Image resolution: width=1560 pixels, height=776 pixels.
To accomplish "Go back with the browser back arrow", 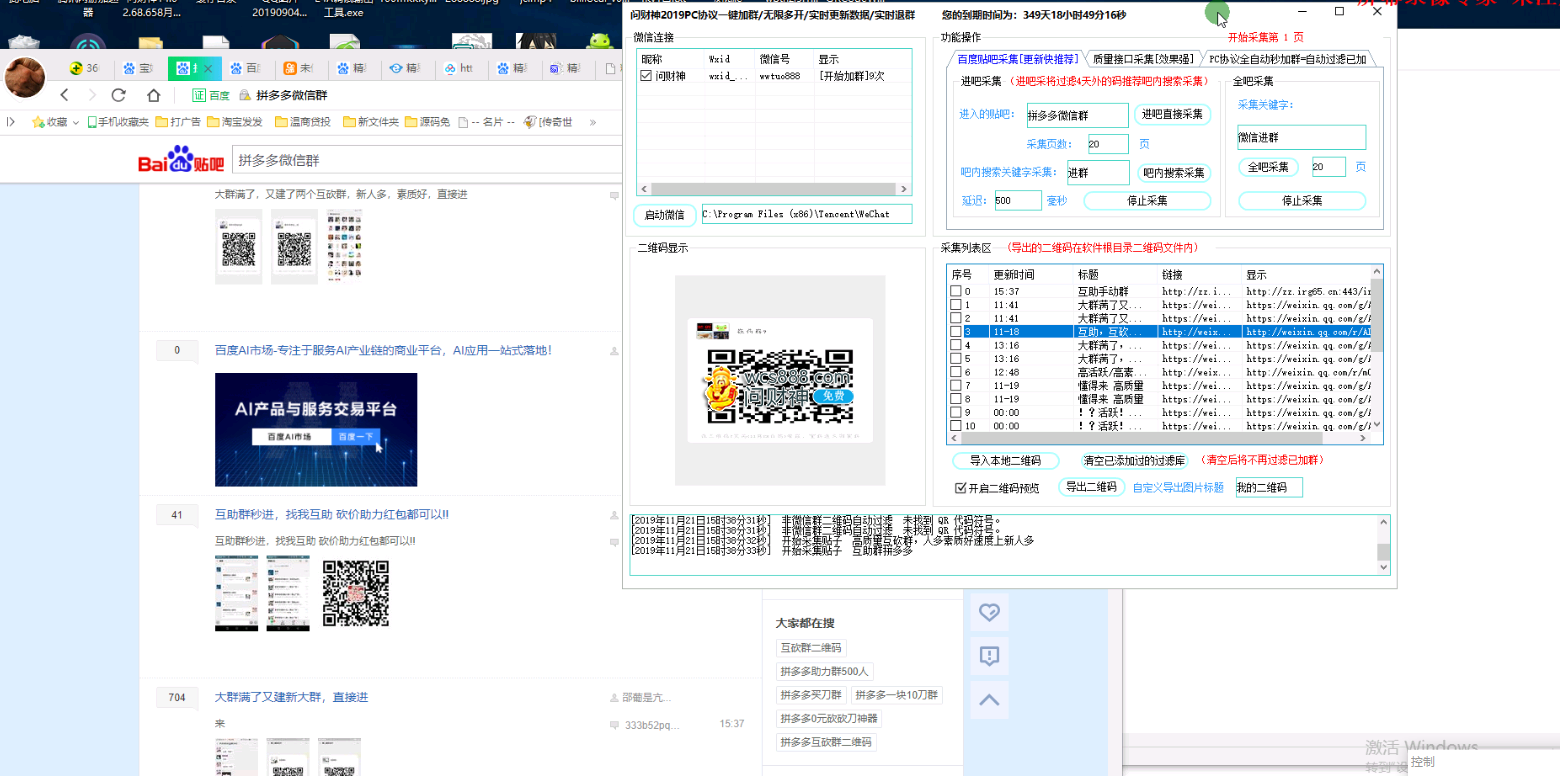I will pos(65,95).
